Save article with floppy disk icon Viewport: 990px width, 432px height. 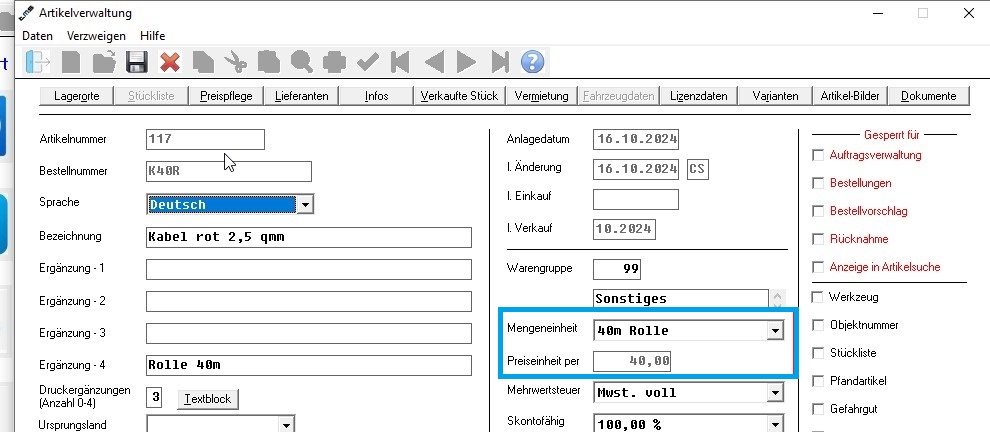click(136, 62)
